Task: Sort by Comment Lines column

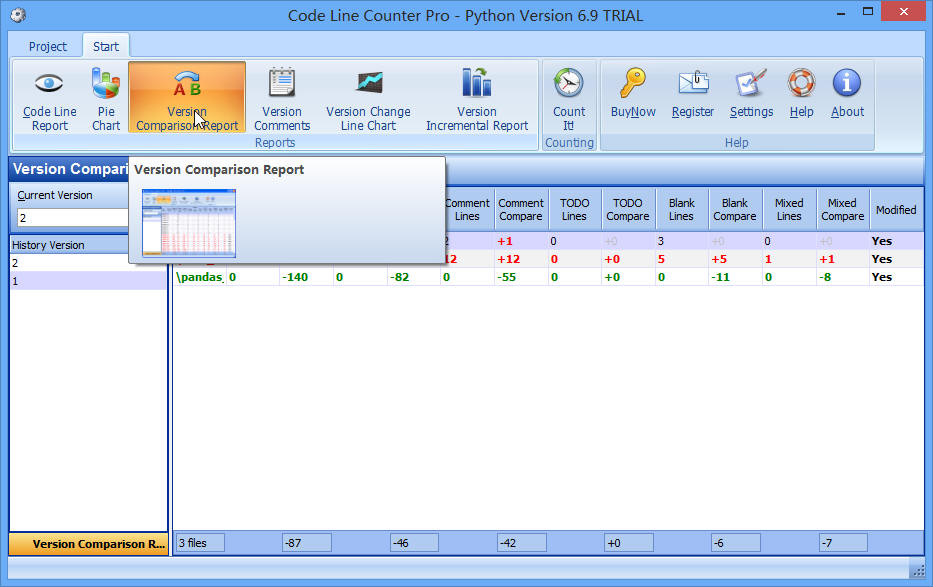Action: (468, 209)
